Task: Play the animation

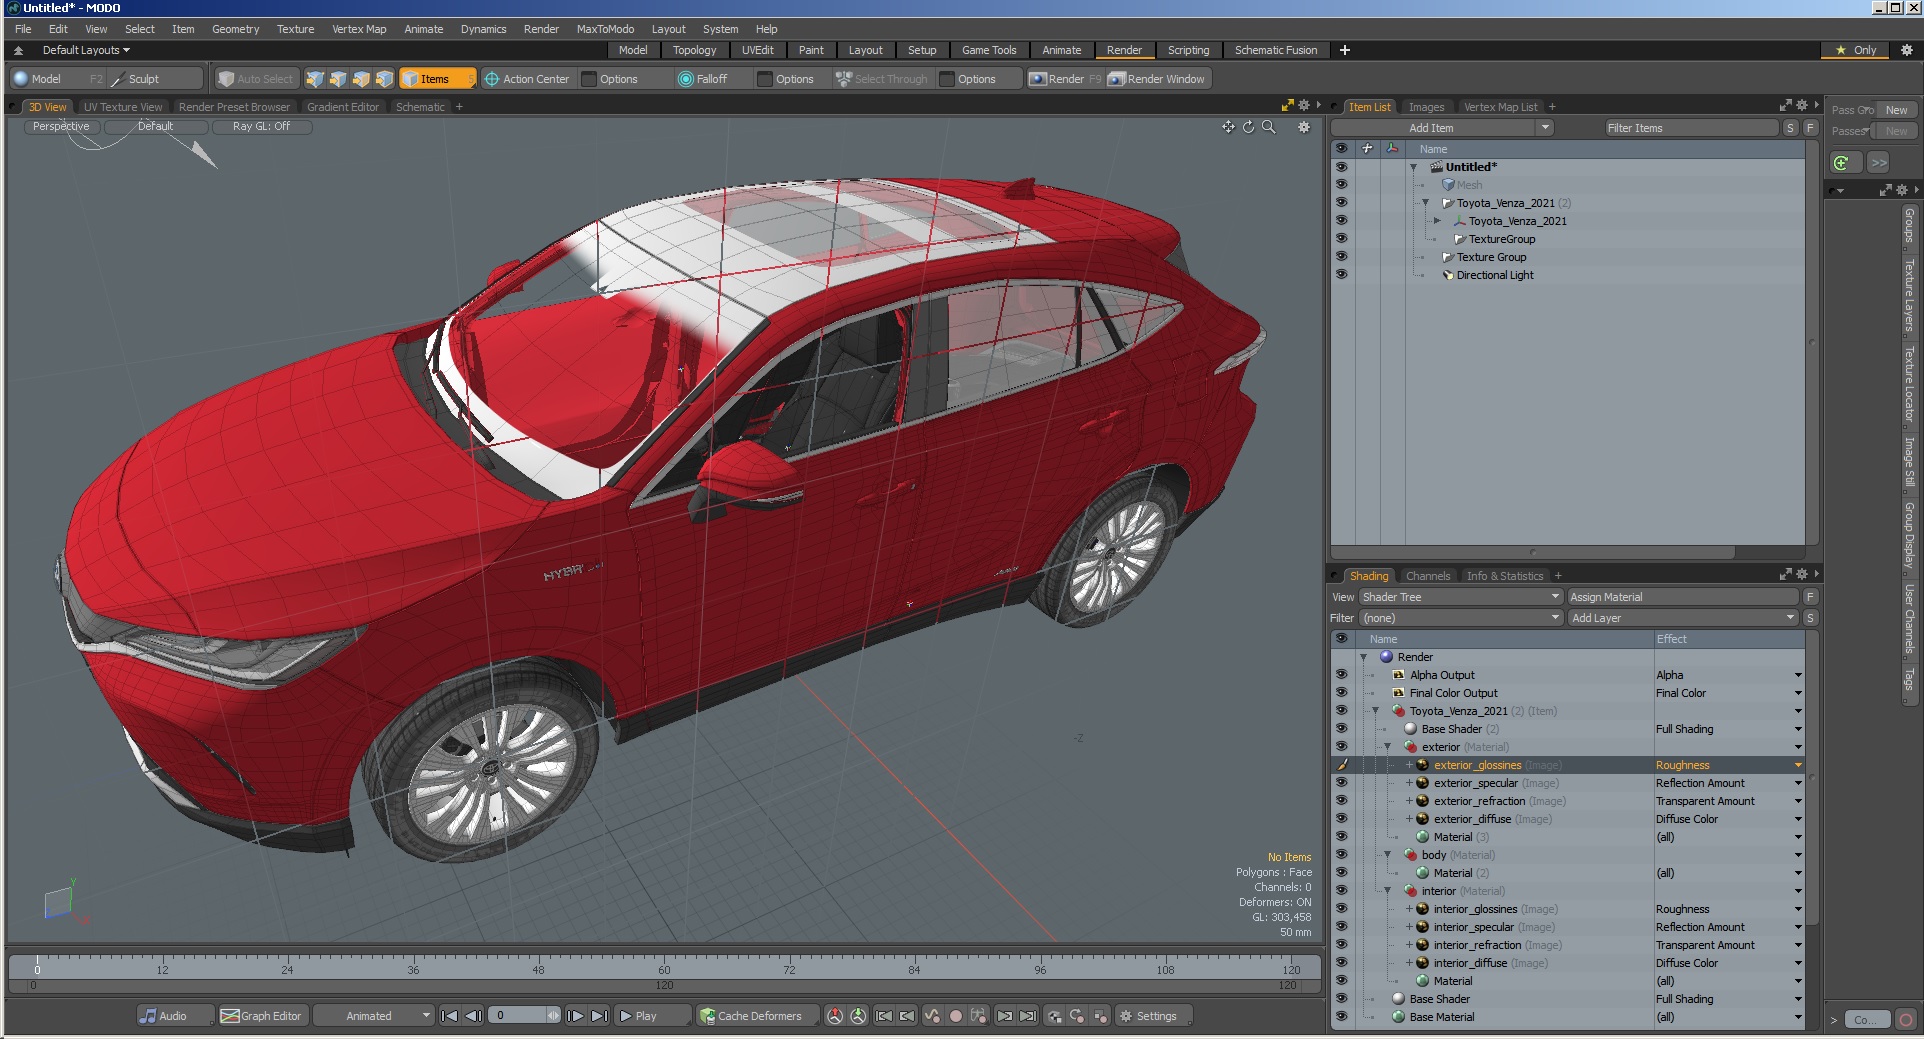Action: (x=651, y=1016)
